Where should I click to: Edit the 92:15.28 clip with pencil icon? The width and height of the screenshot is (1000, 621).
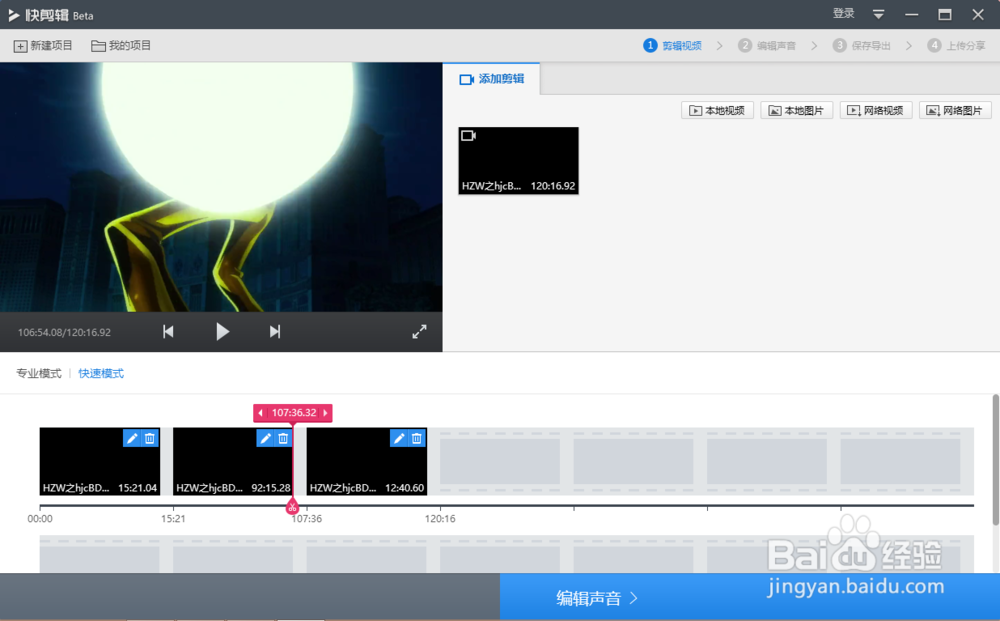pos(265,438)
